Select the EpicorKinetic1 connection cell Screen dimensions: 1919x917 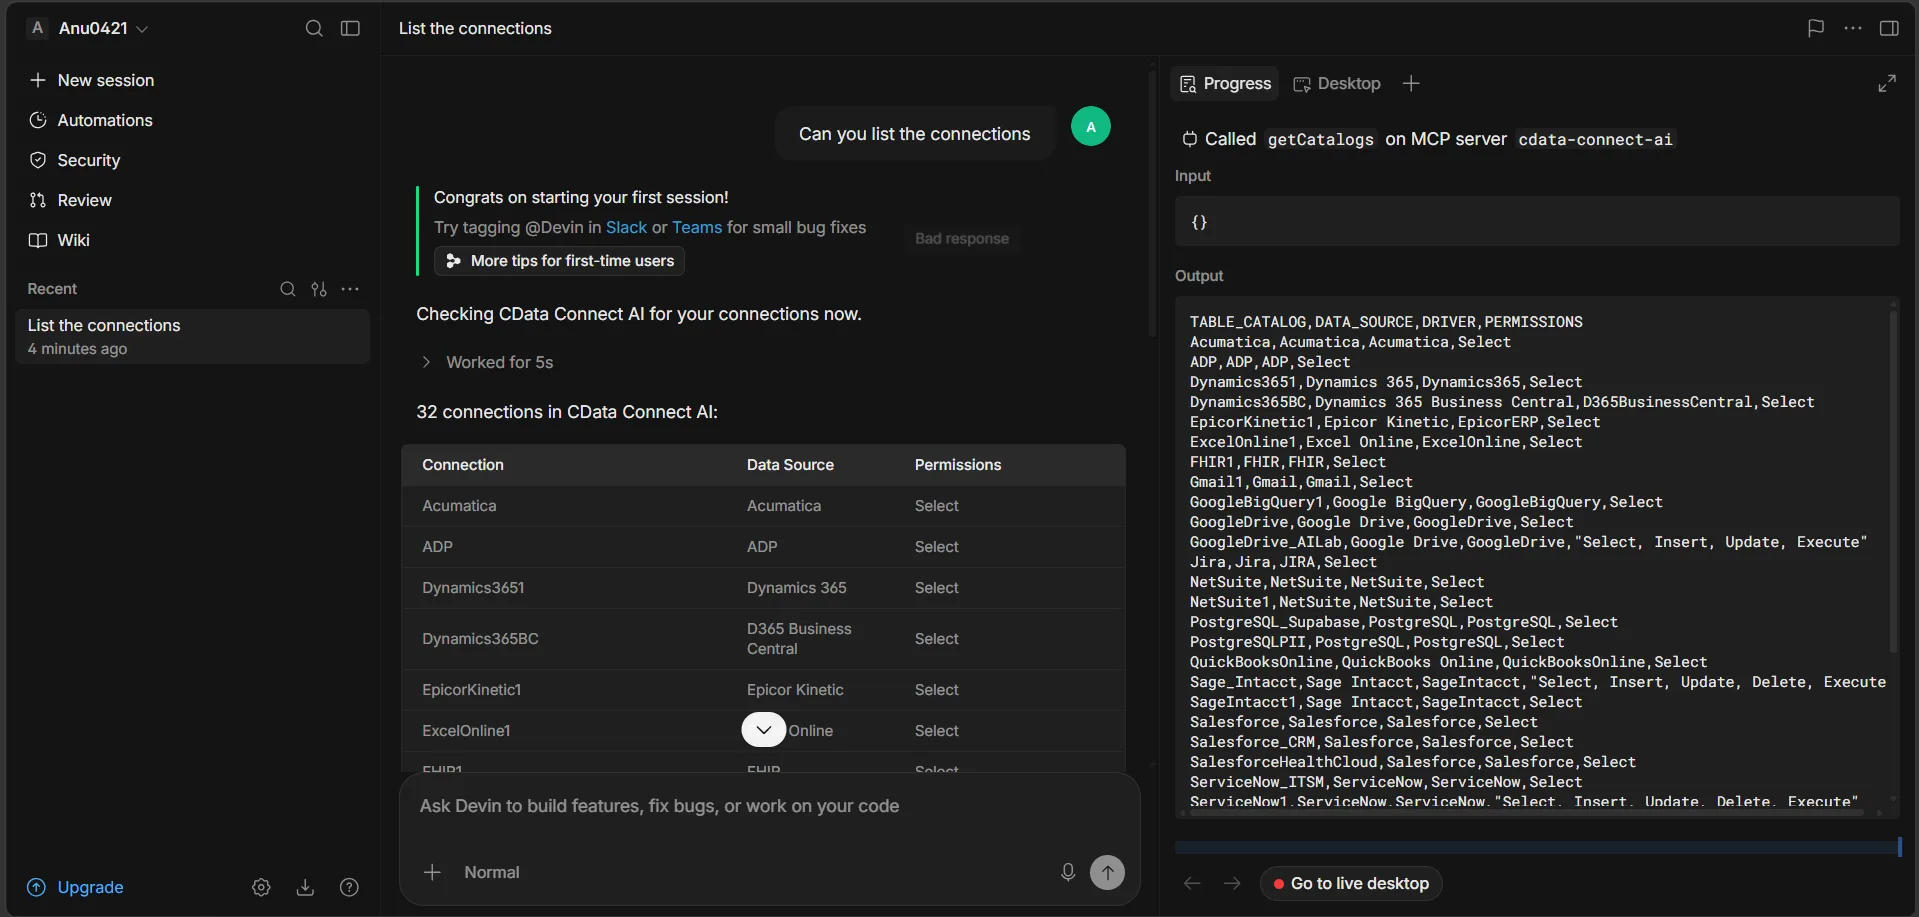[x=472, y=690]
